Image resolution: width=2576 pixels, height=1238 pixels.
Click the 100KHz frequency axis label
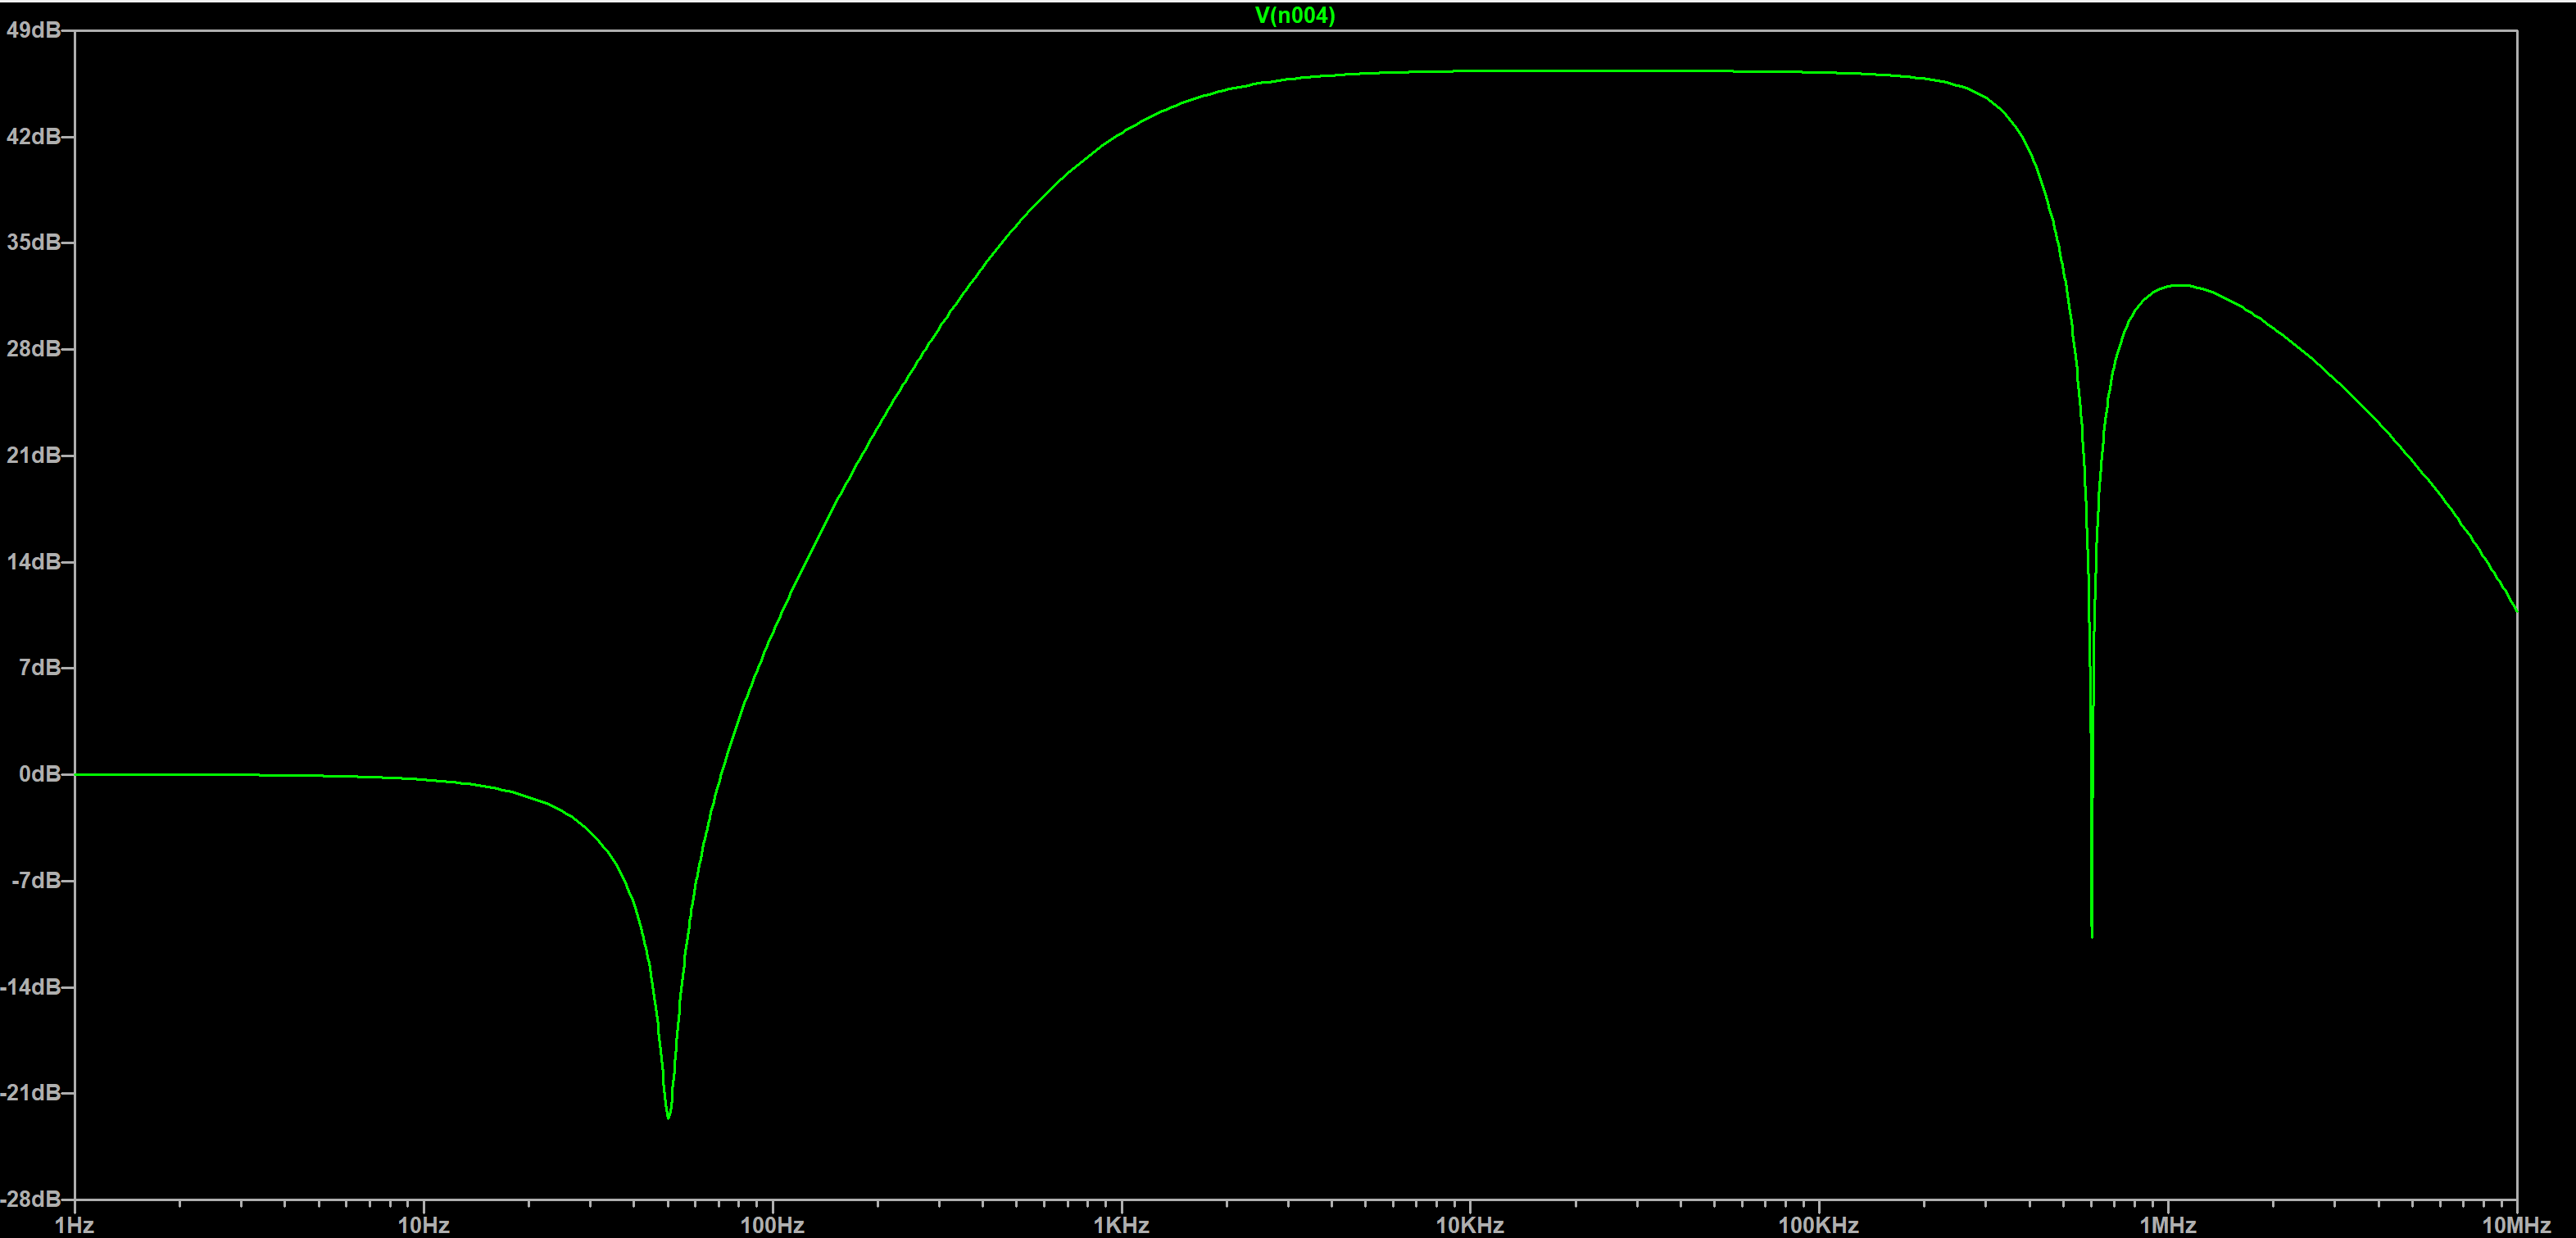1818,1225
